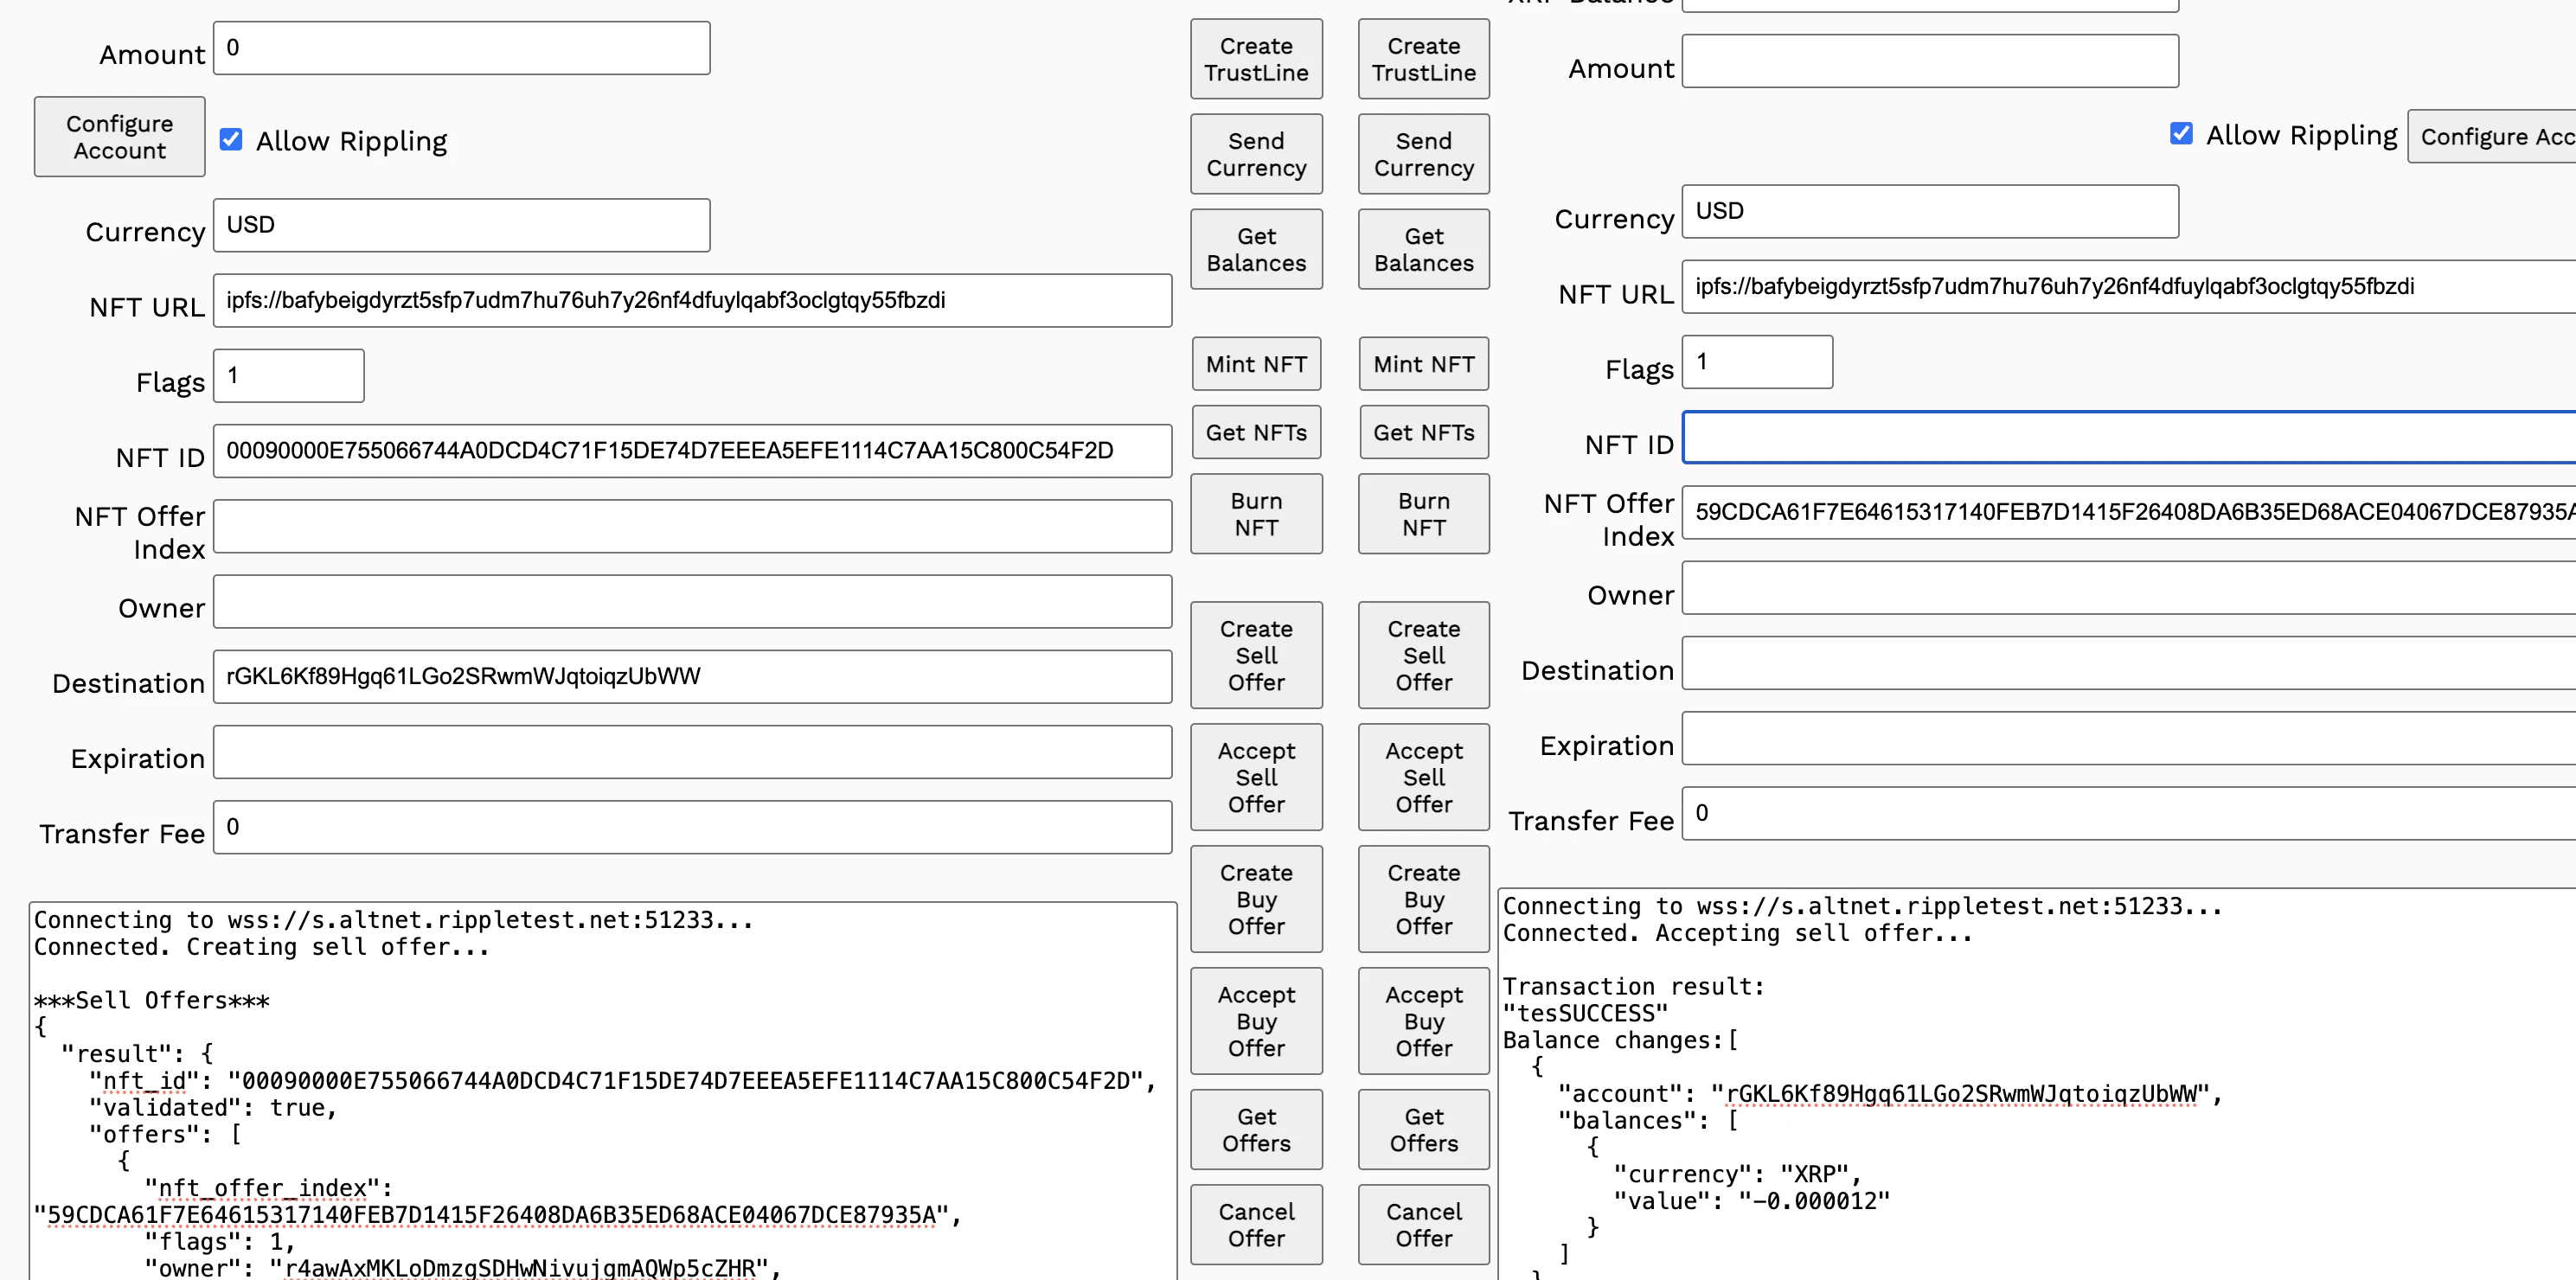Click the right Accept Sell Offer button
Image resolution: width=2576 pixels, height=1280 pixels.
click(1423, 777)
